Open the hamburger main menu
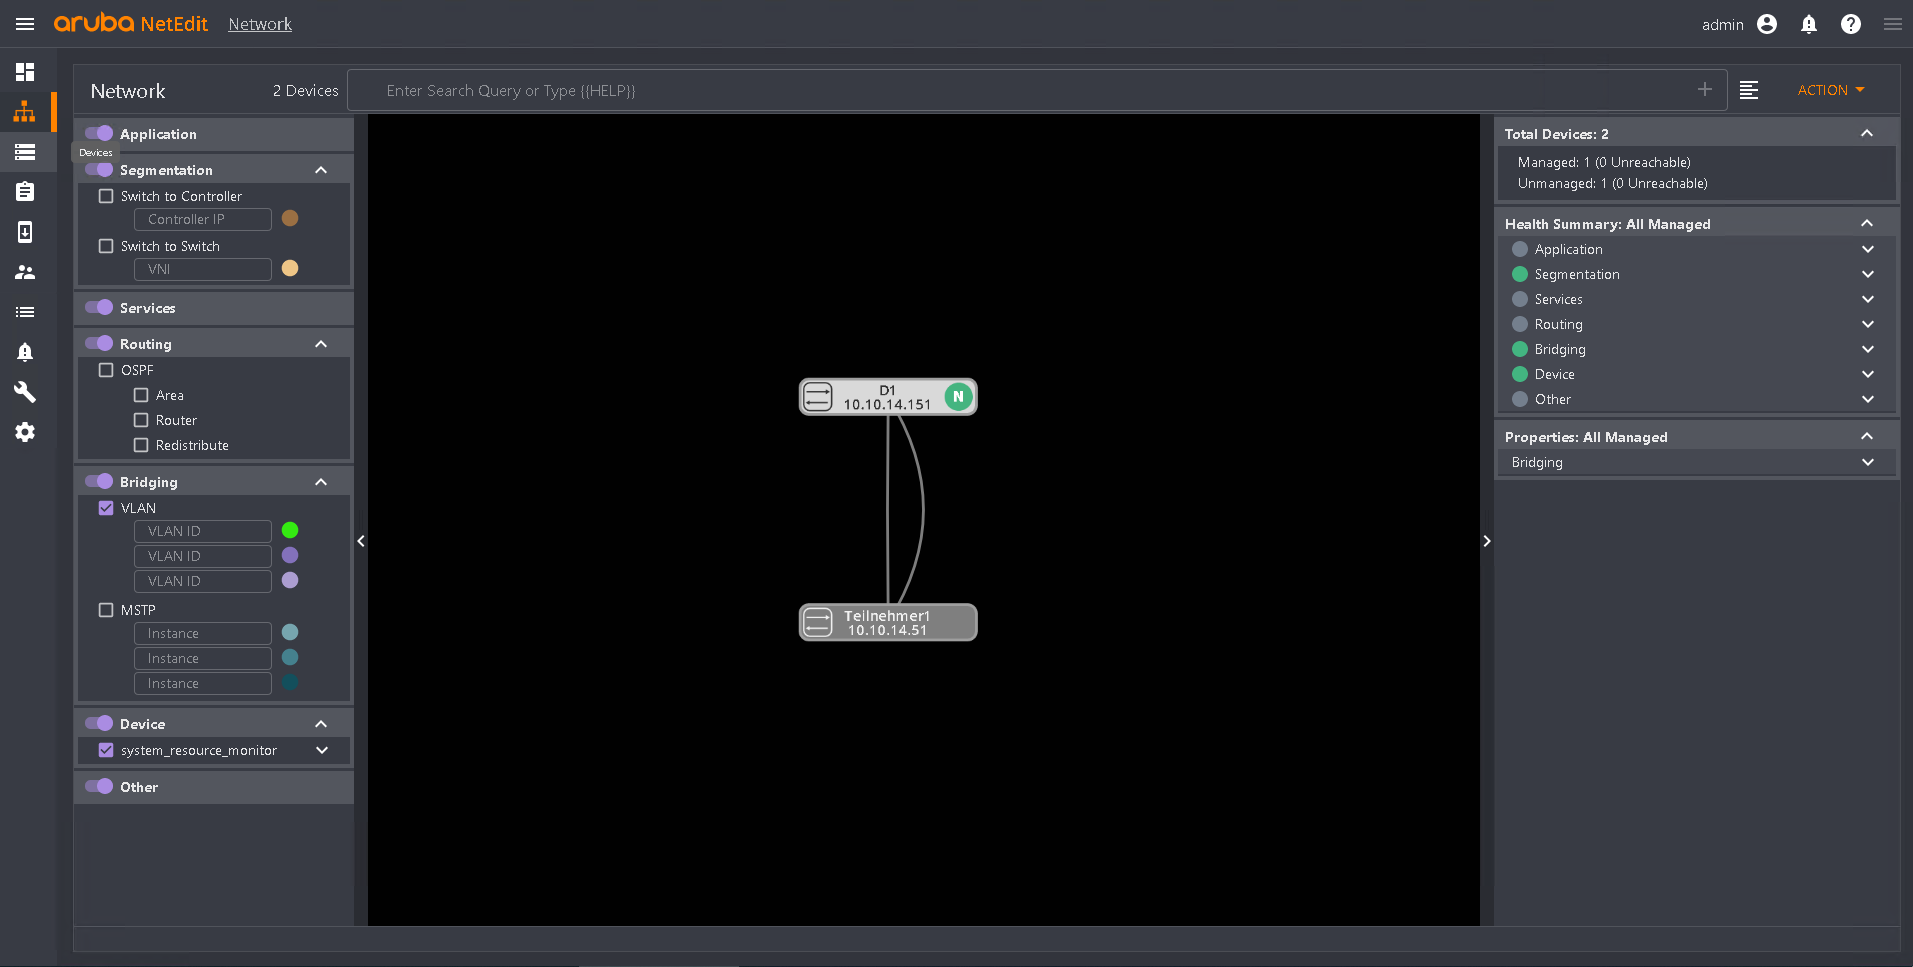Screen dimensions: 1913x967 click(25, 24)
